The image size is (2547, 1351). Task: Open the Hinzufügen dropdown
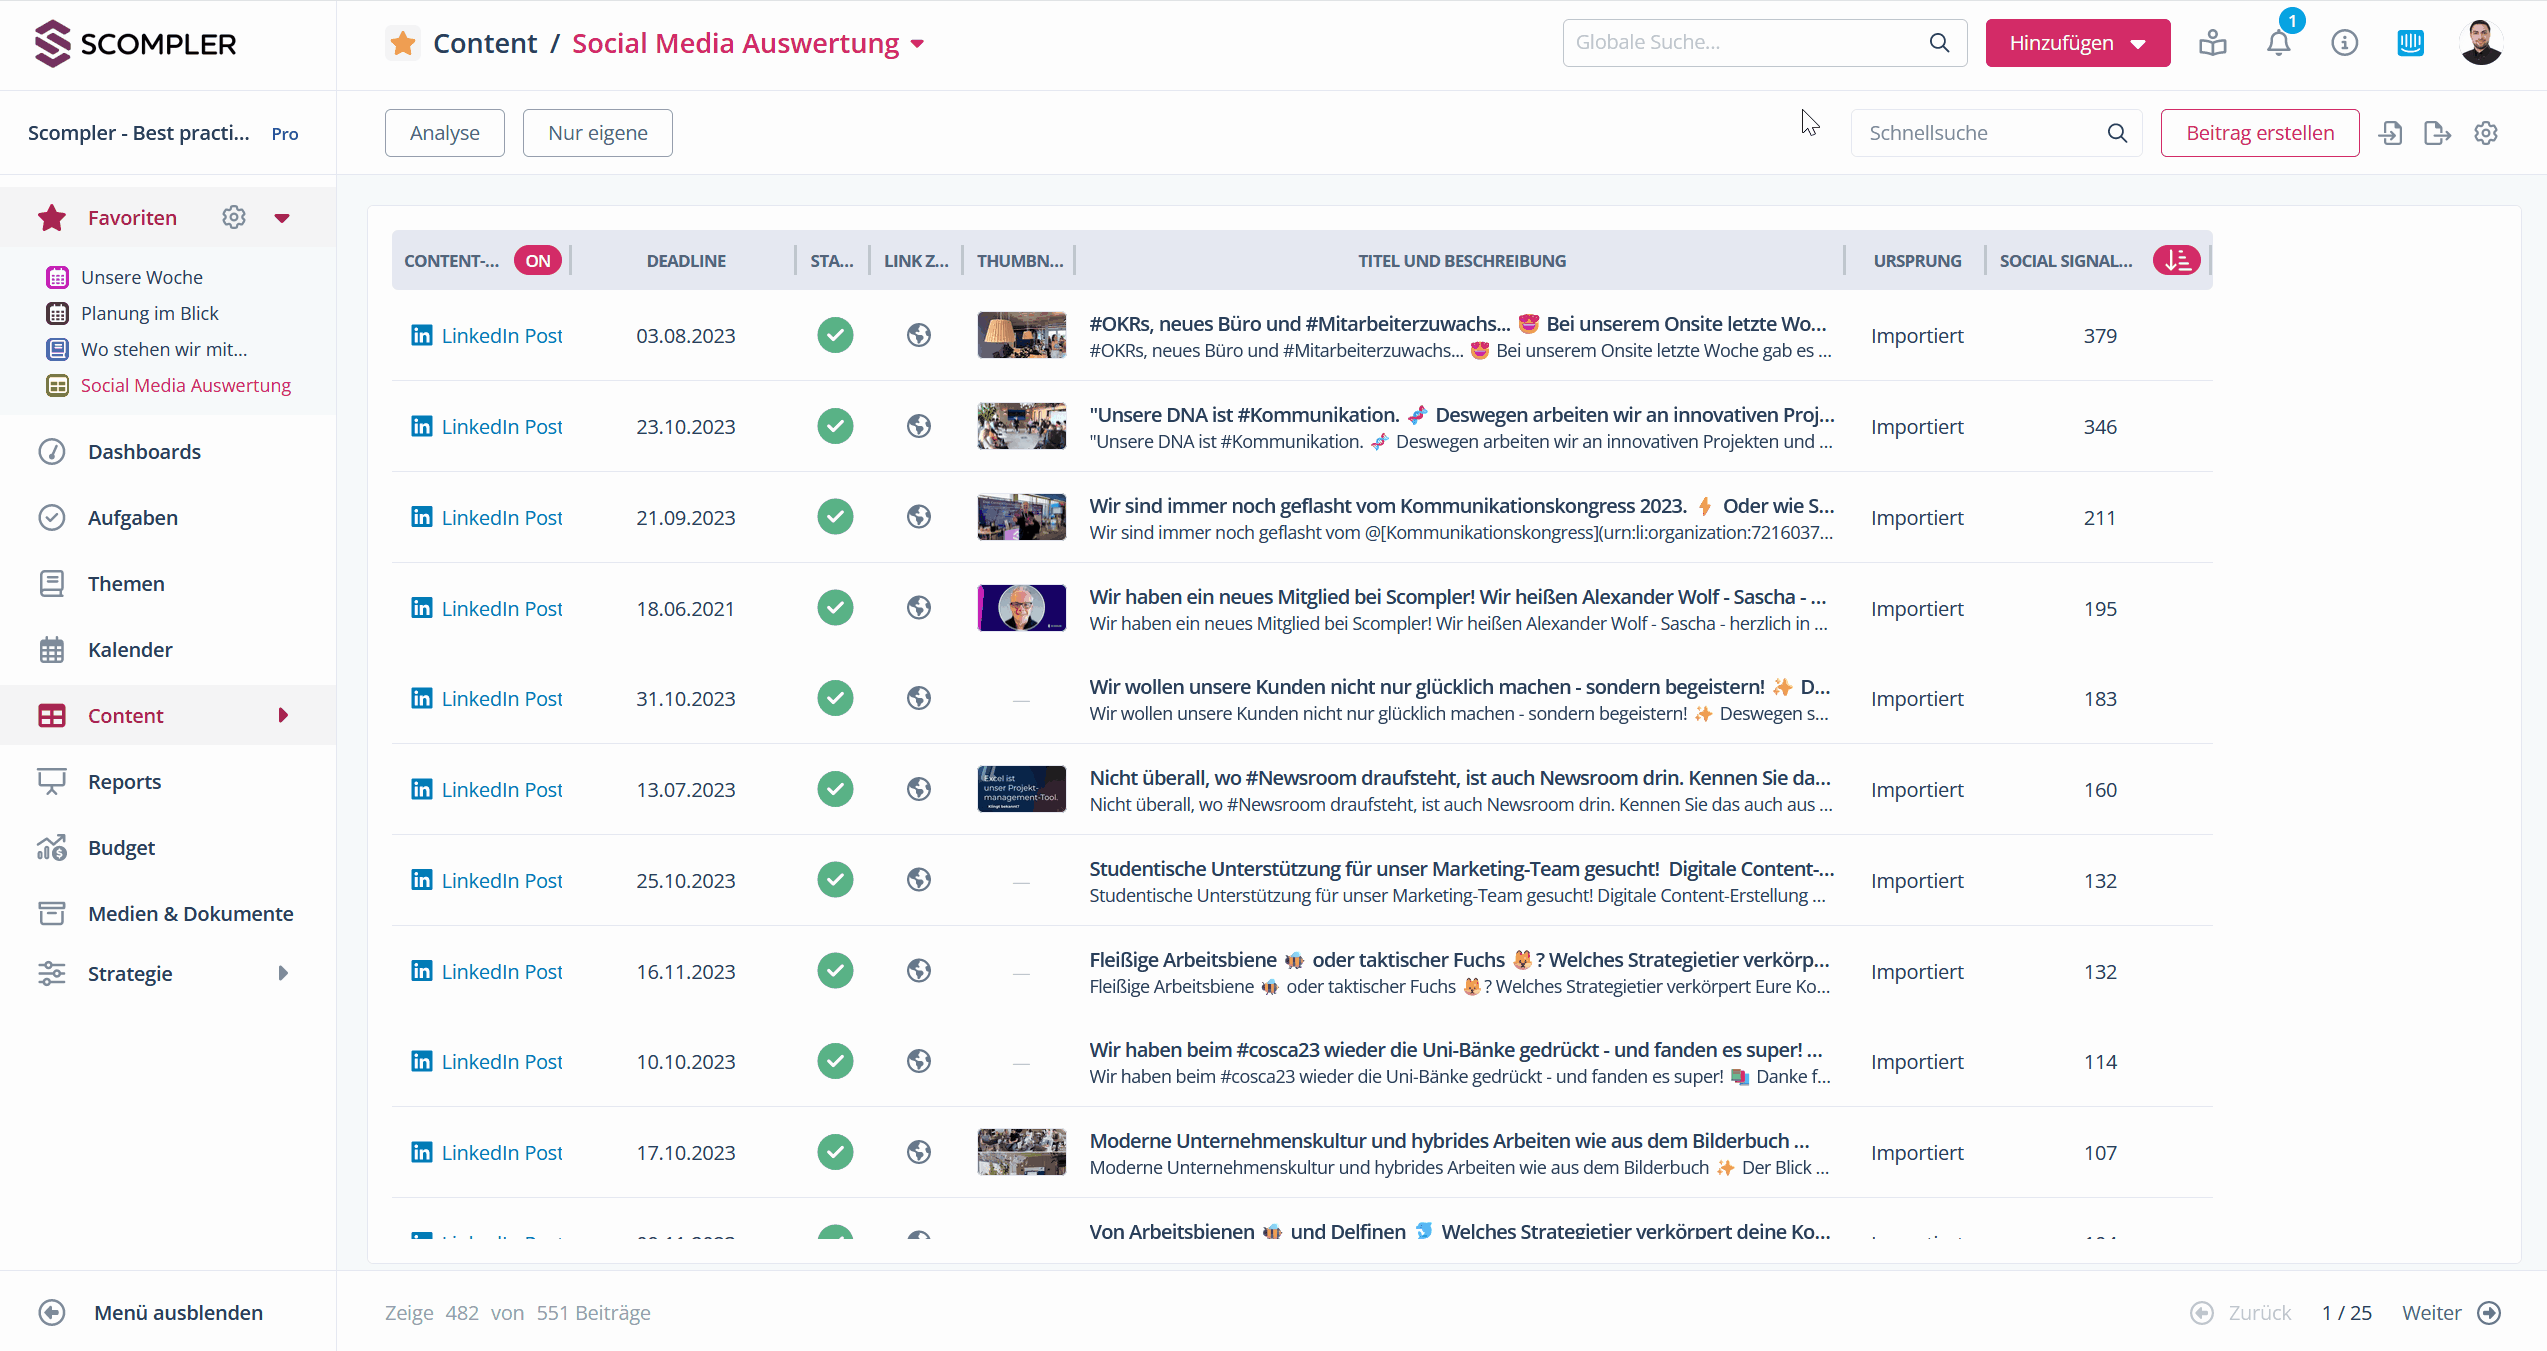(x=2077, y=43)
